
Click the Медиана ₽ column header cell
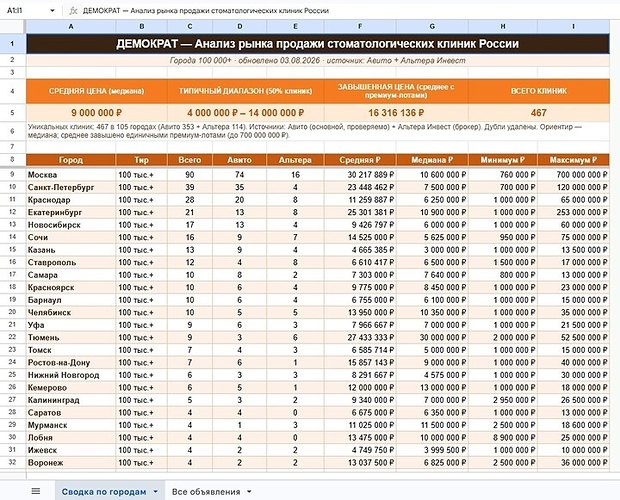pyautogui.click(x=432, y=160)
